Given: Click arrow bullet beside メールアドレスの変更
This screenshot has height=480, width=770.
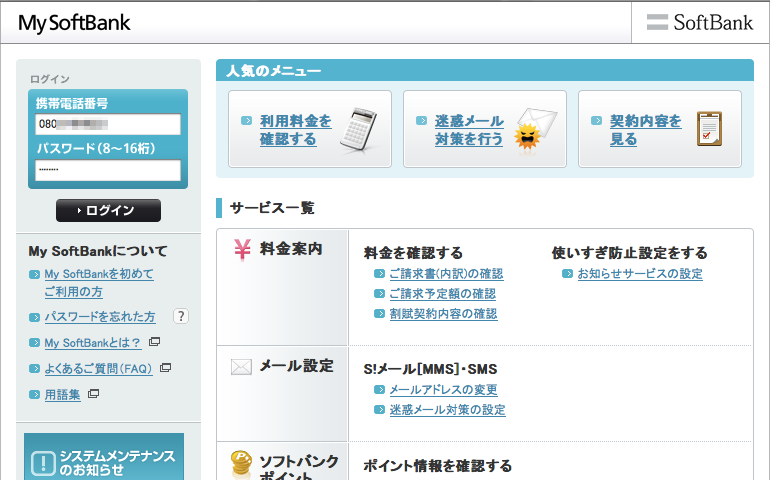Looking at the screenshot, I should 379,390.
